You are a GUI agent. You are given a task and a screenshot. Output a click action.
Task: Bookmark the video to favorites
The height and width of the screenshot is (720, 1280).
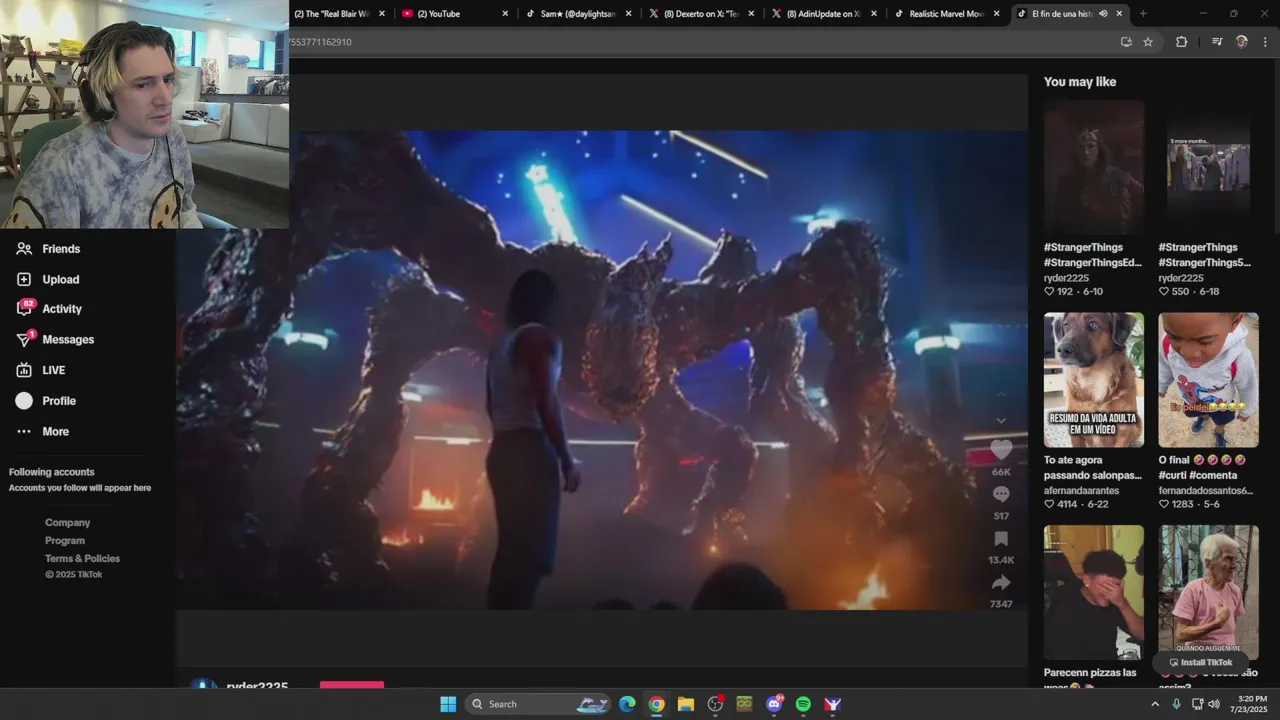pyautogui.click(x=1001, y=539)
